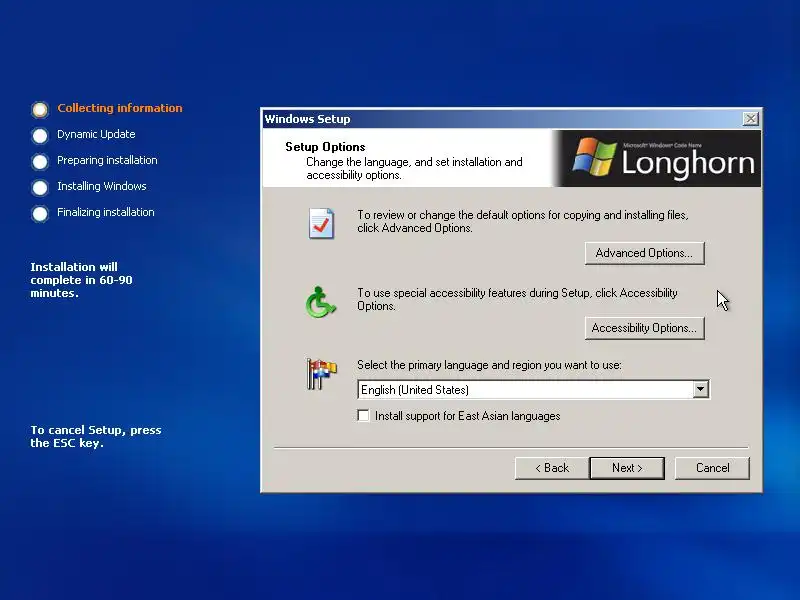Click the 'Dynamic Update' step text
This screenshot has width=800, height=600.
tap(96, 134)
